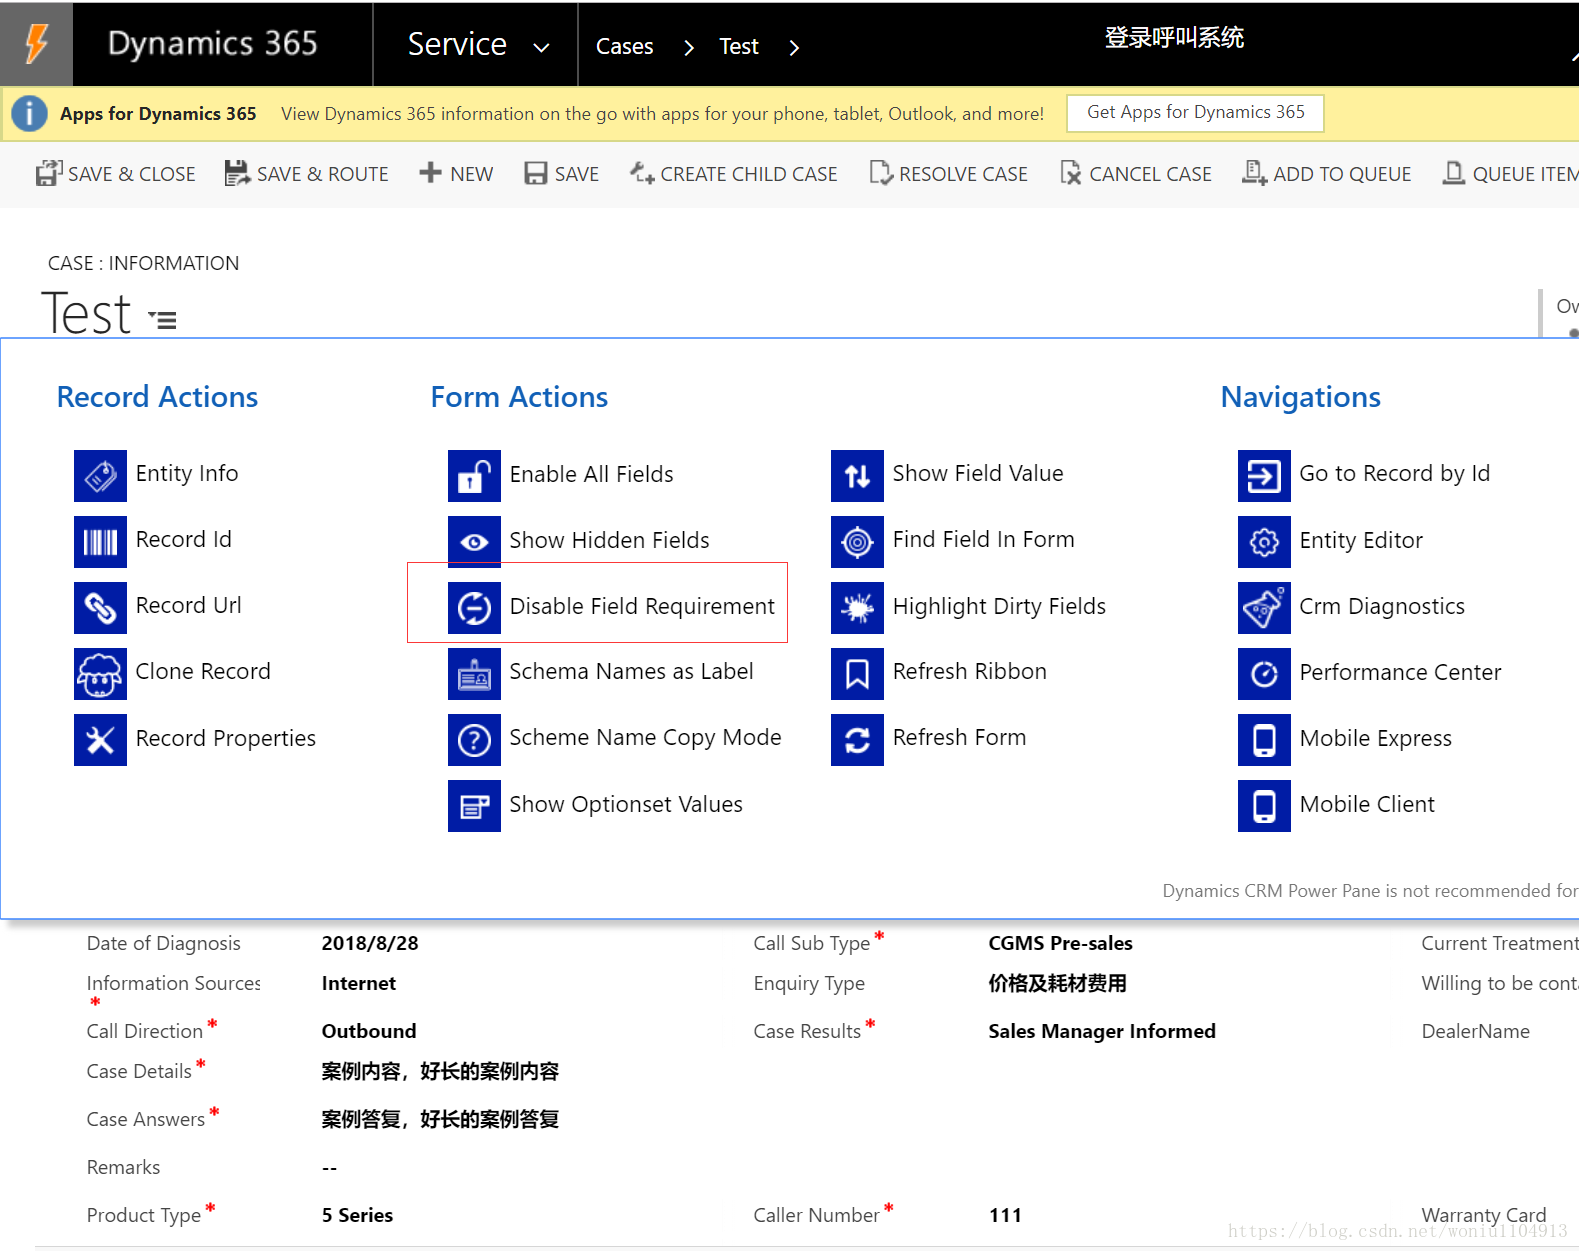Click the Show Hidden Fields label
The image size is (1579, 1251).
[x=609, y=541]
